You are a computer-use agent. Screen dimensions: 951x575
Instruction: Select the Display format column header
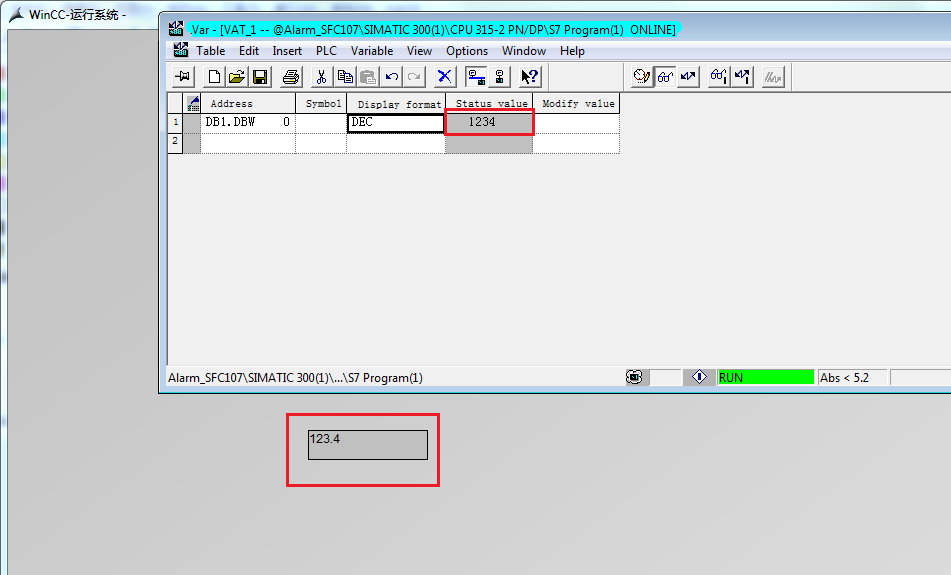click(396, 103)
